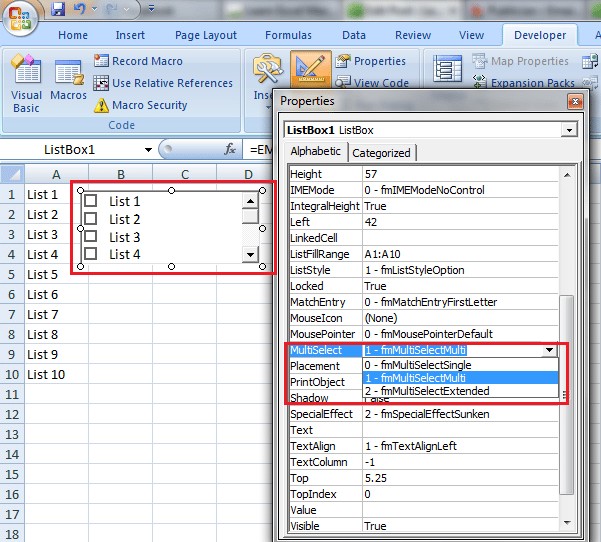The height and width of the screenshot is (542, 601).
Task: Close the Properties window
Action: (575, 102)
